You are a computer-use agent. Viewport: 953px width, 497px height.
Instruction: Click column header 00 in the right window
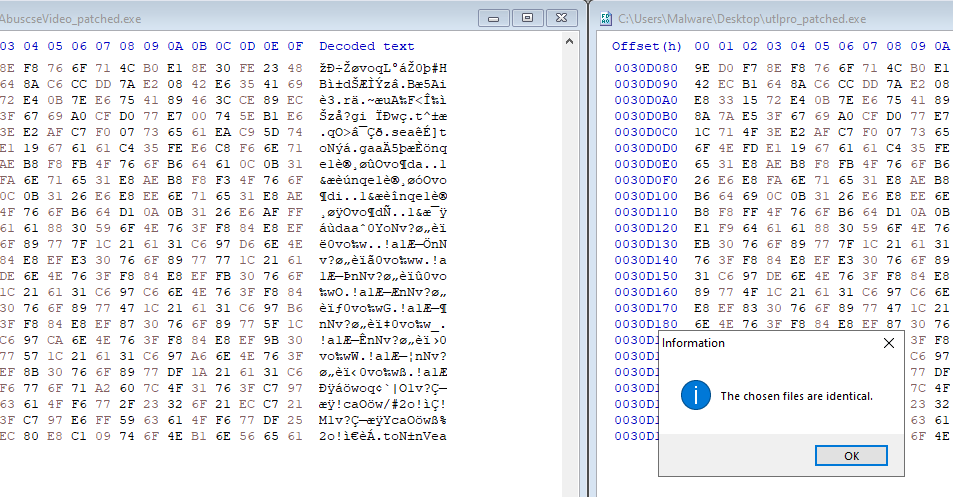coord(702,46)
